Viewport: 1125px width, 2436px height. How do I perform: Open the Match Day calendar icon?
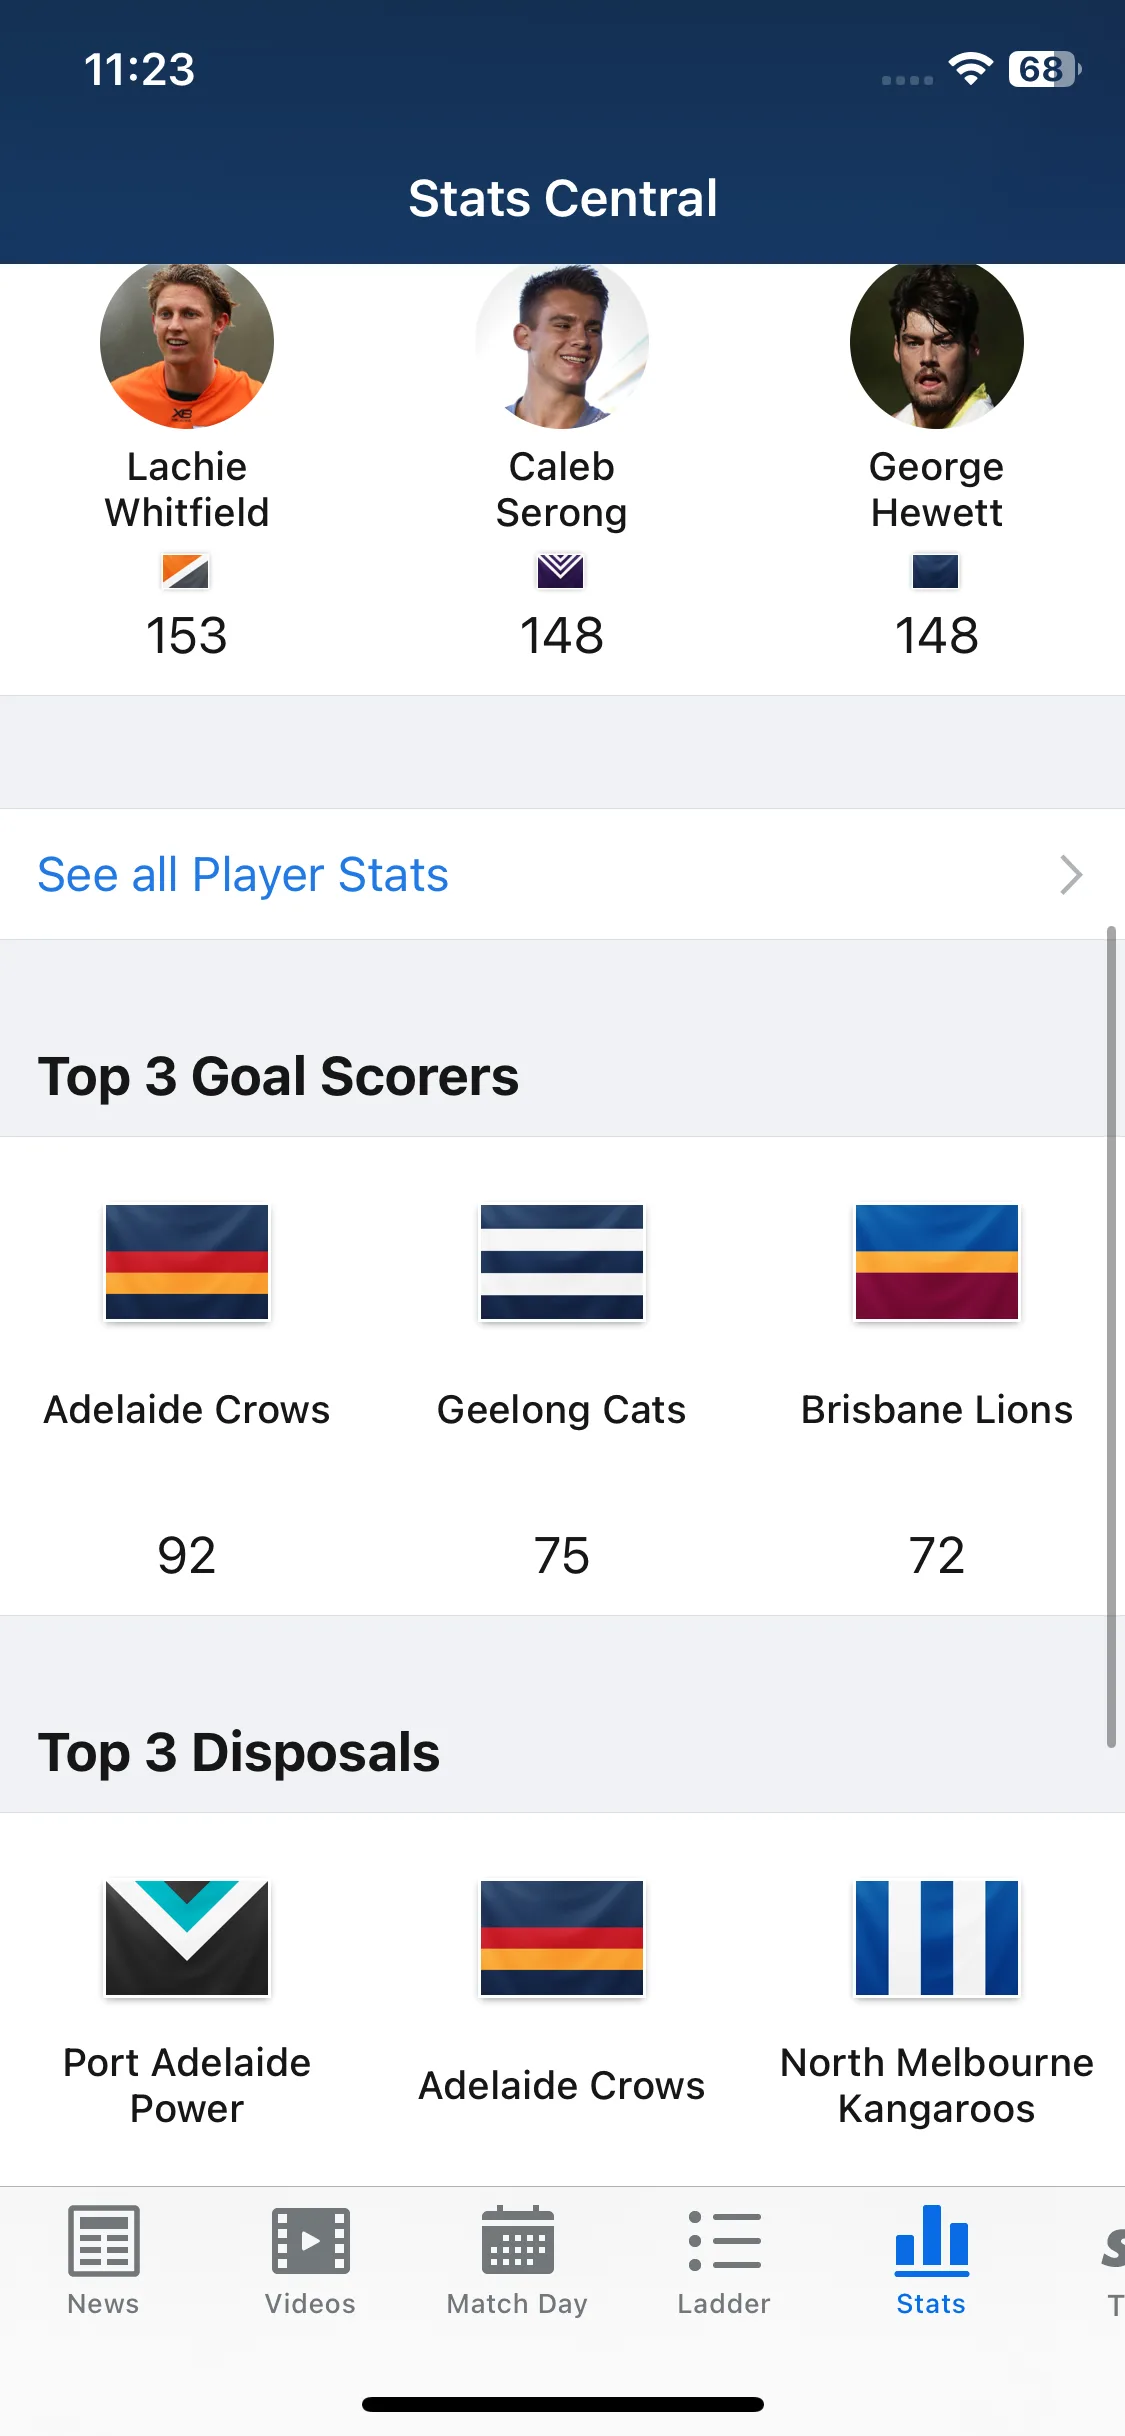tap(517, 2240)
